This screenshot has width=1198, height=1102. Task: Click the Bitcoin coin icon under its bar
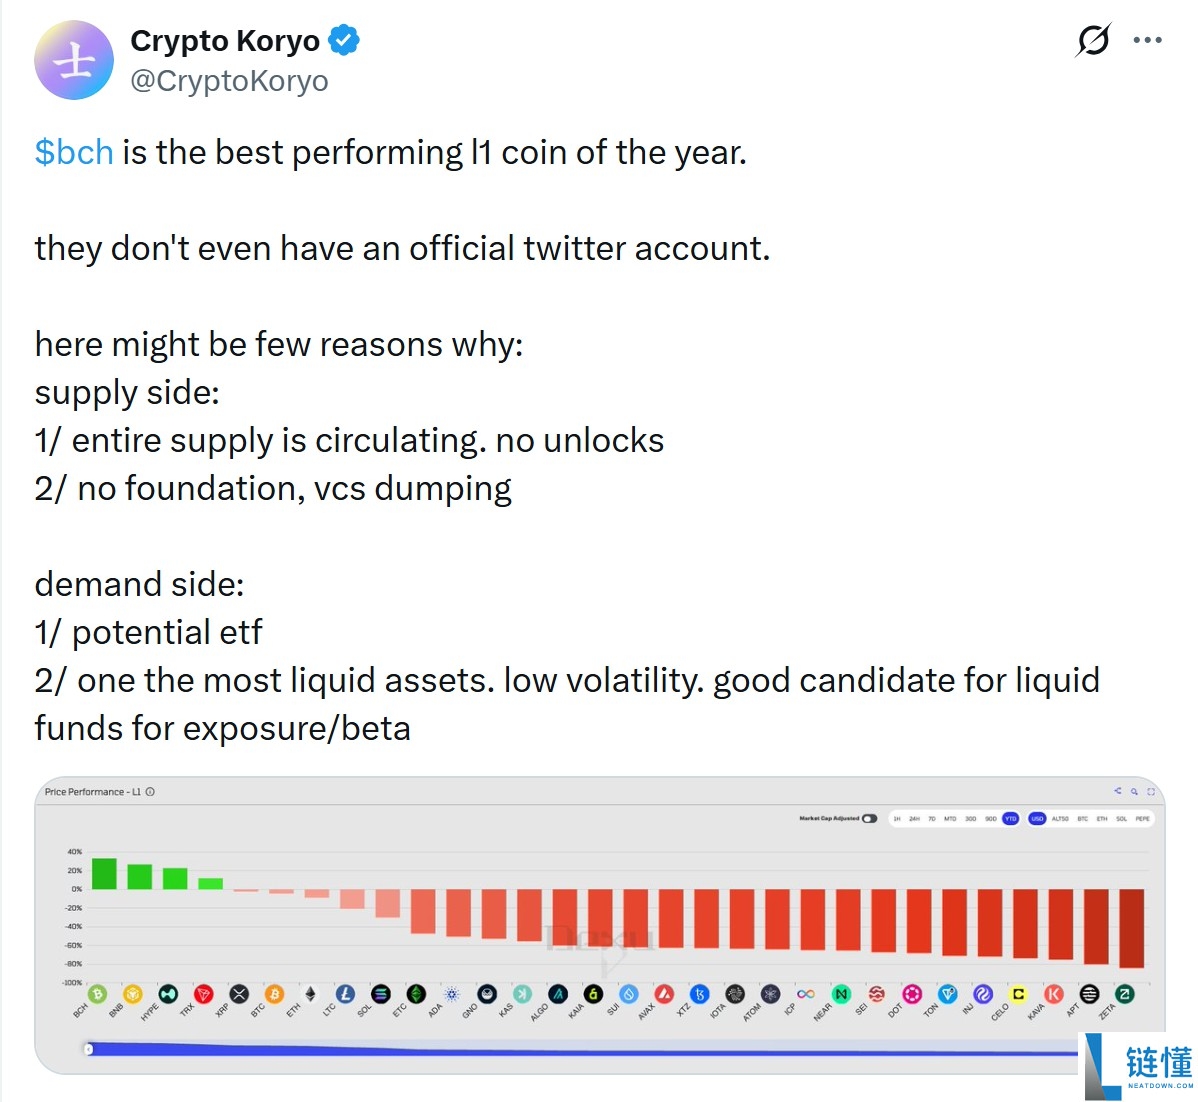[273, 993]
